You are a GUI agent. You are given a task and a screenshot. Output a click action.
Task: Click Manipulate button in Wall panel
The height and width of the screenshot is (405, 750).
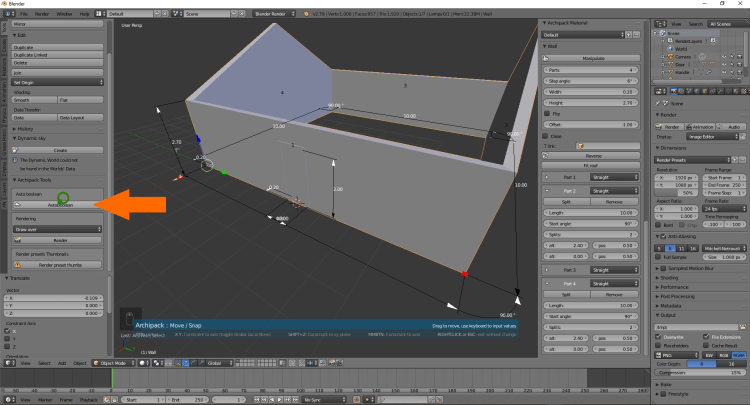[x=592, y=59]
